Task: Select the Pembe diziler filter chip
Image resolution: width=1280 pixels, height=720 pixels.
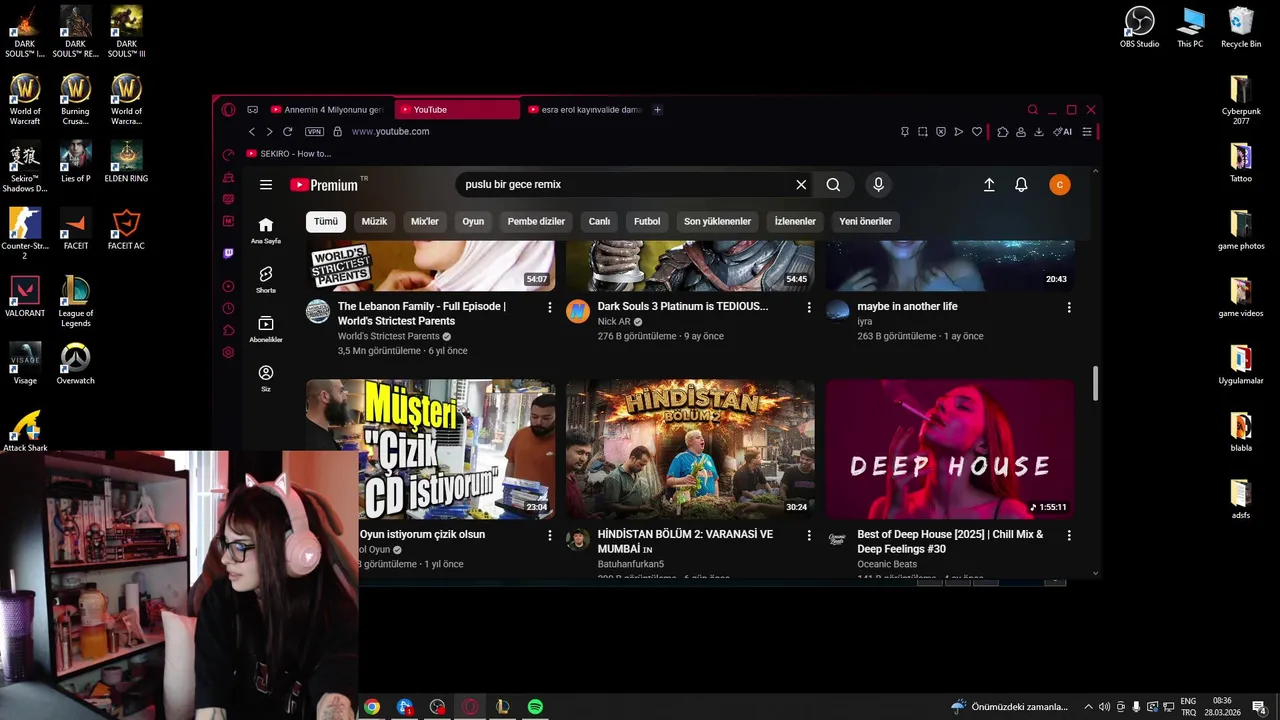Action: (536, 221)
